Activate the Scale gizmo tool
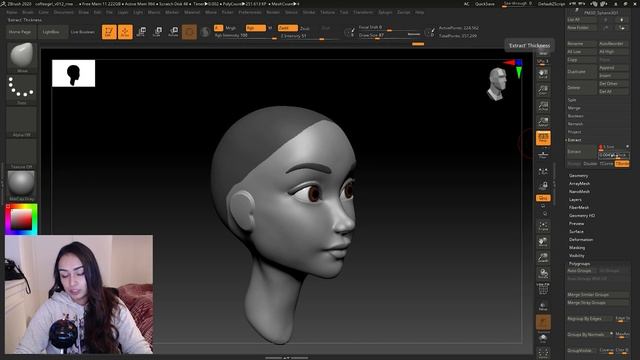Image resolution: width=640 pixels, height=360 pixels. (157, 32)
